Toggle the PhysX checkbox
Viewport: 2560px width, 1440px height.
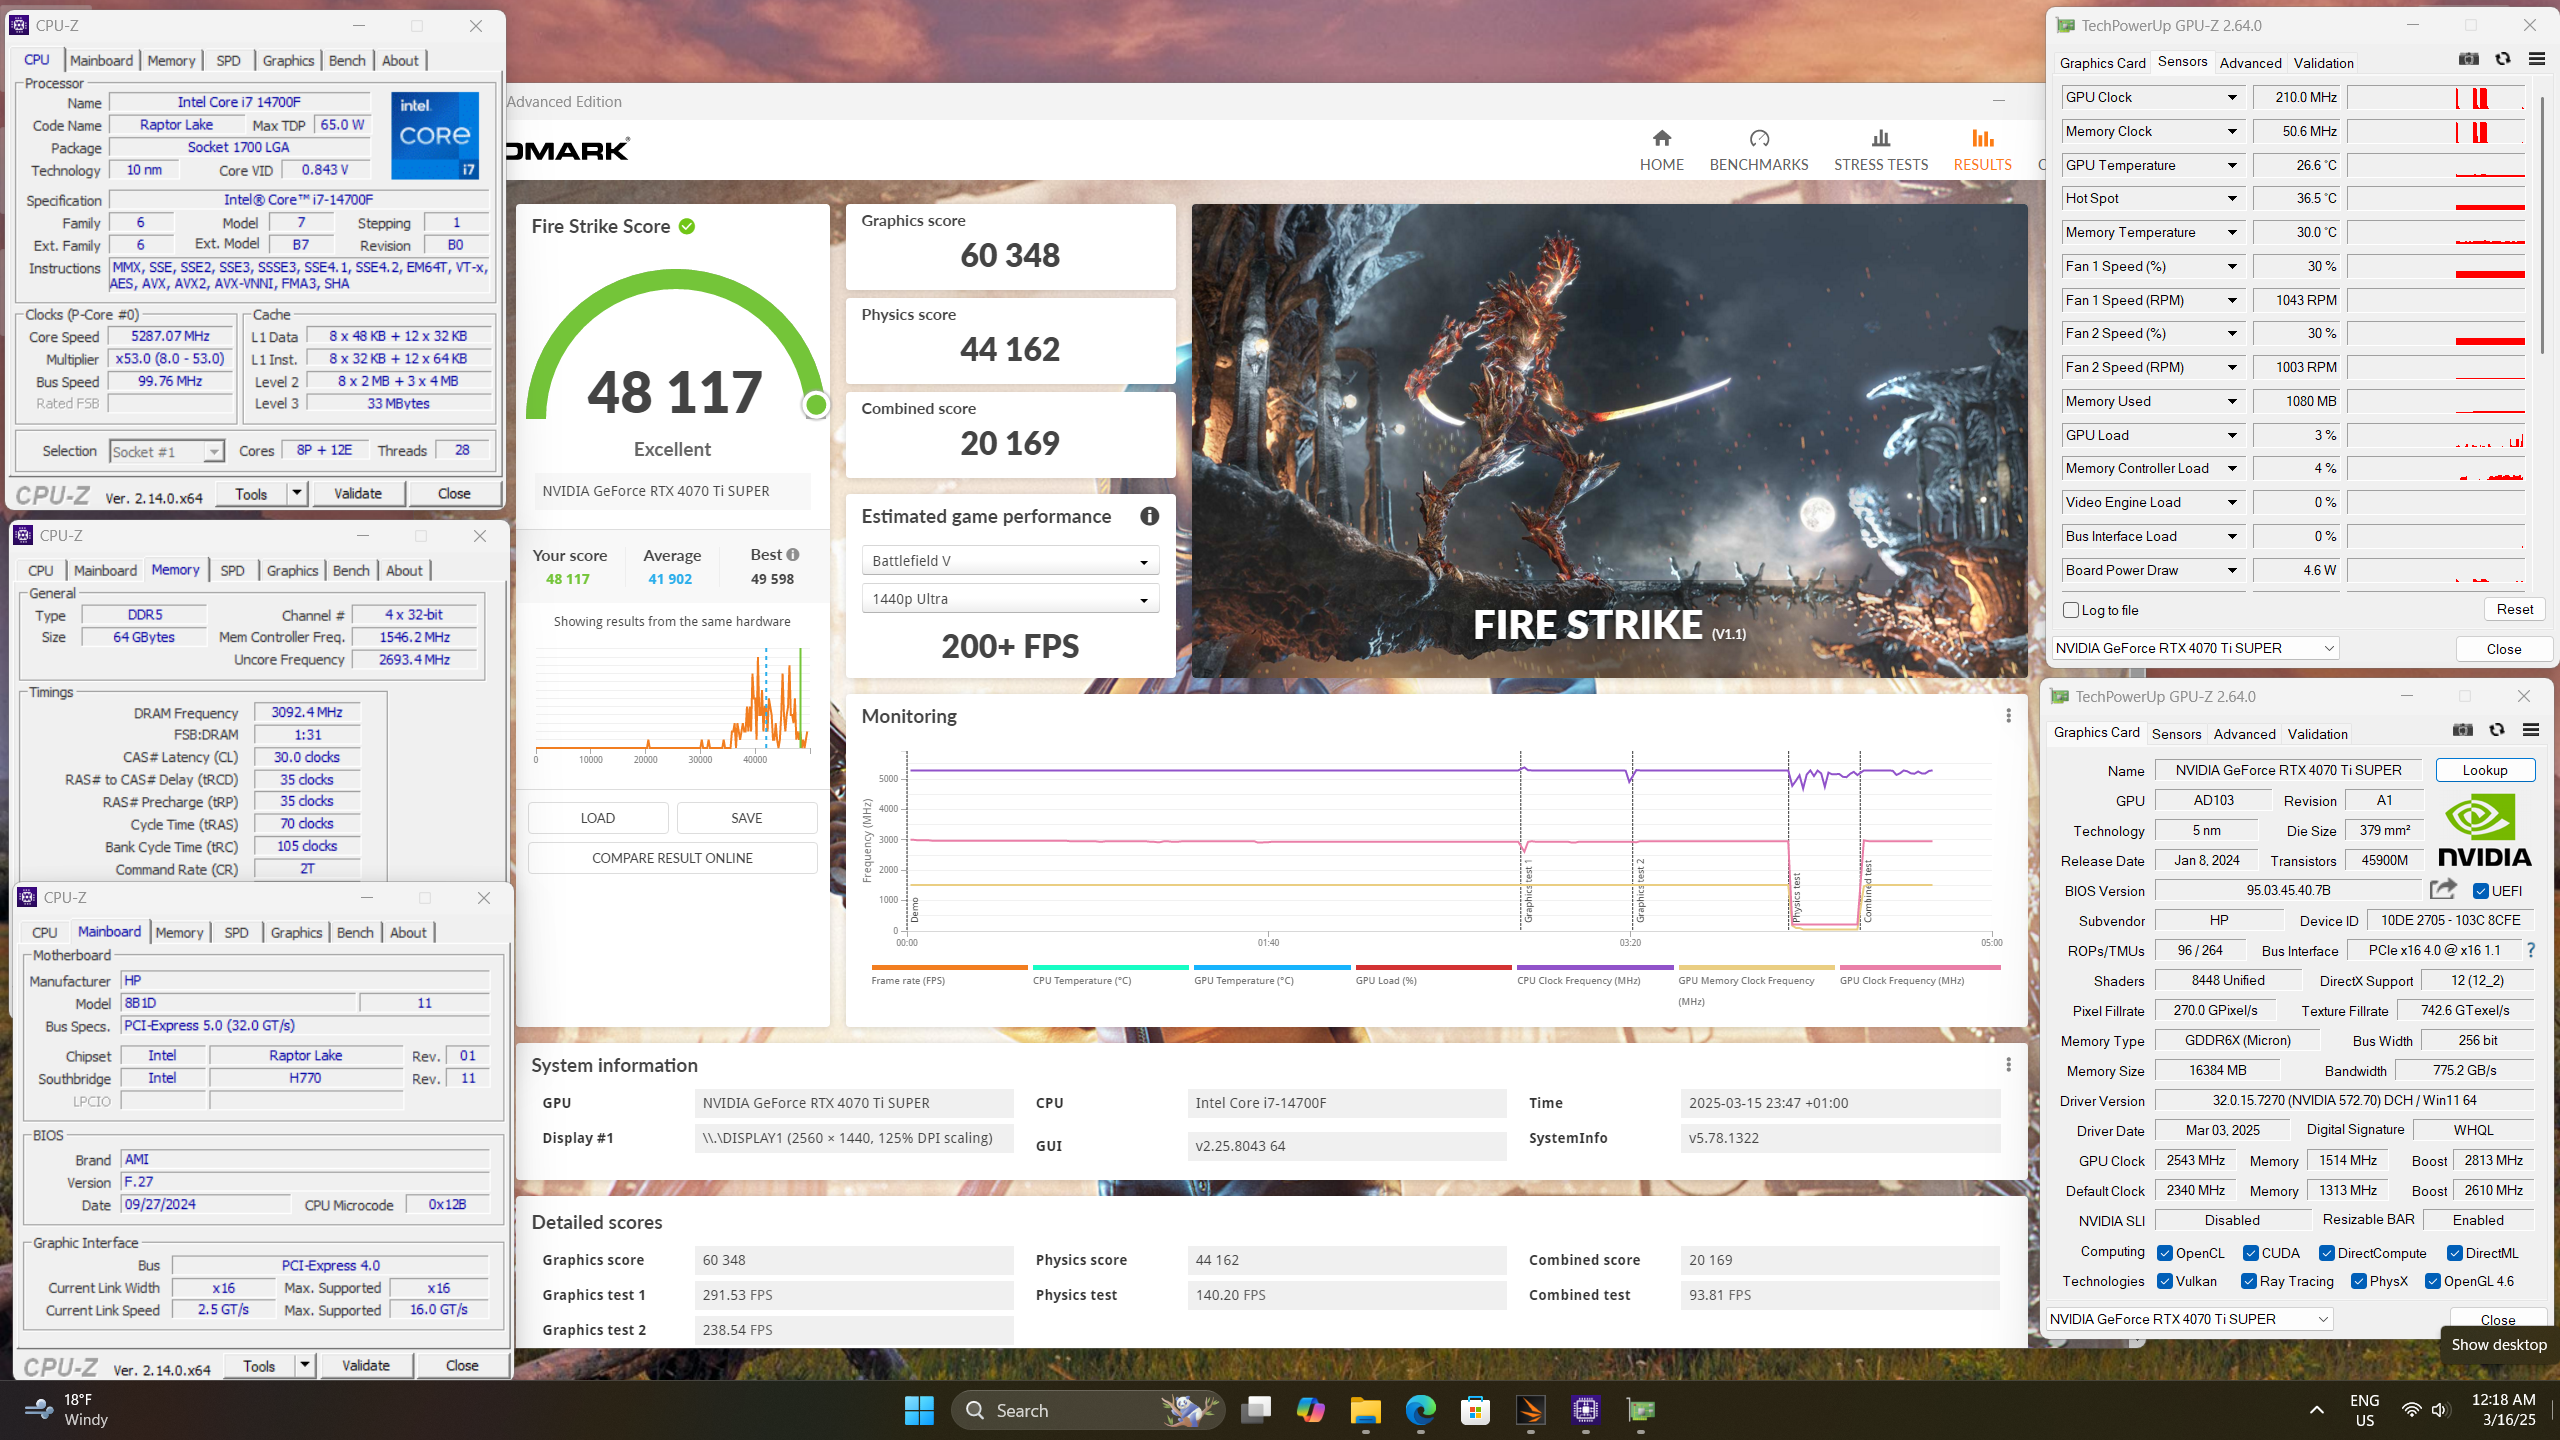click(x=2358, y=1281)
